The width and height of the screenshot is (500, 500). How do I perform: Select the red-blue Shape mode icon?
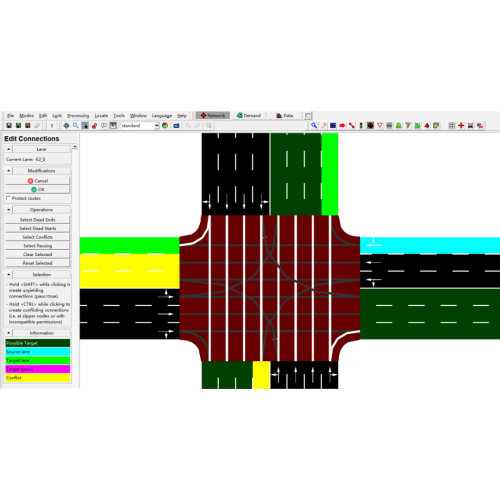(x=426, y=125)
